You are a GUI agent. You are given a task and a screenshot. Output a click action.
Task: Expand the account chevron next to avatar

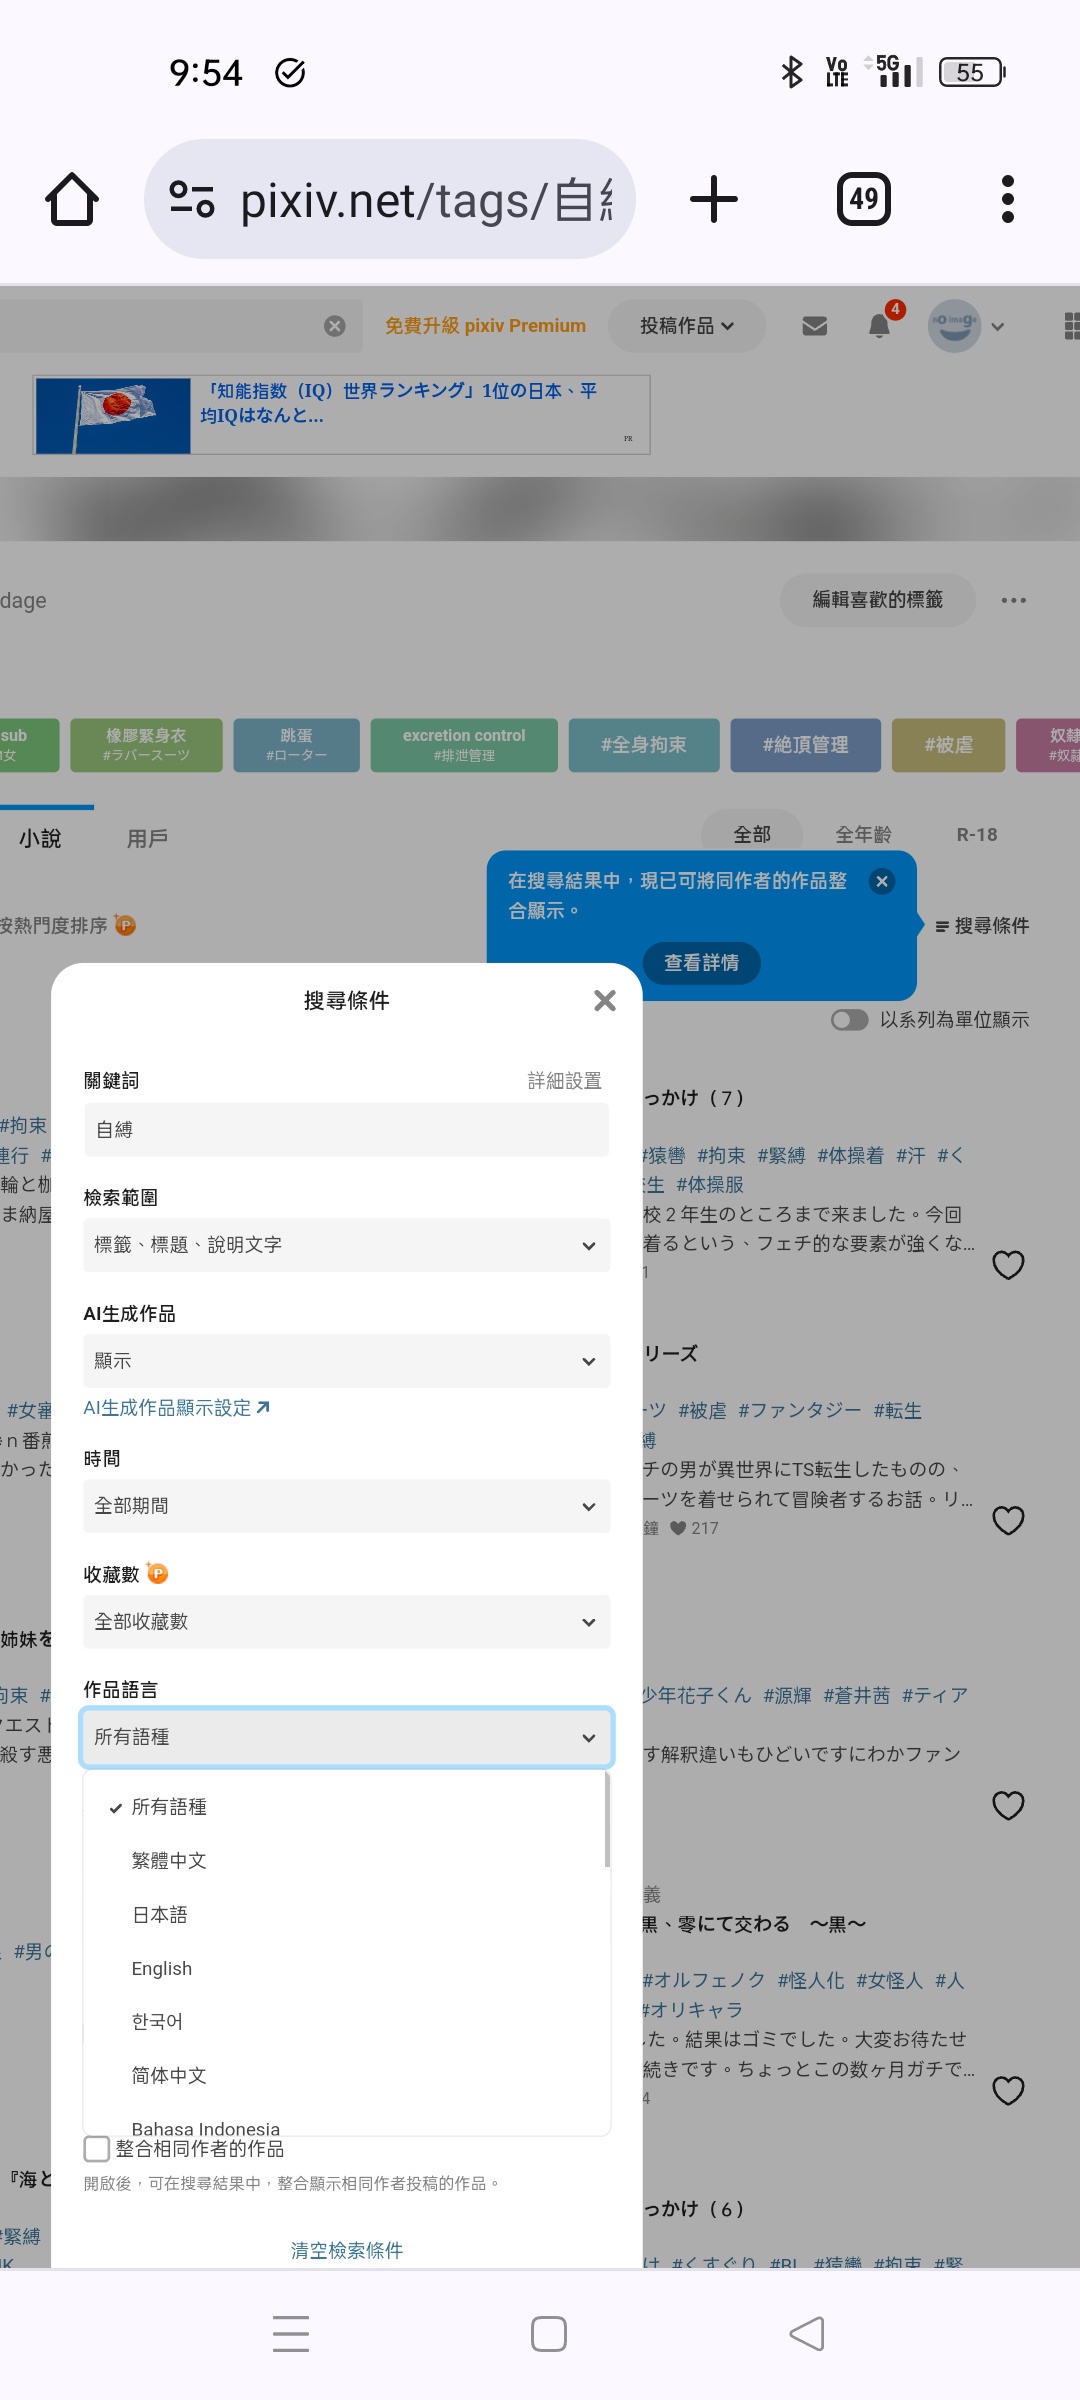pos(997,326)
